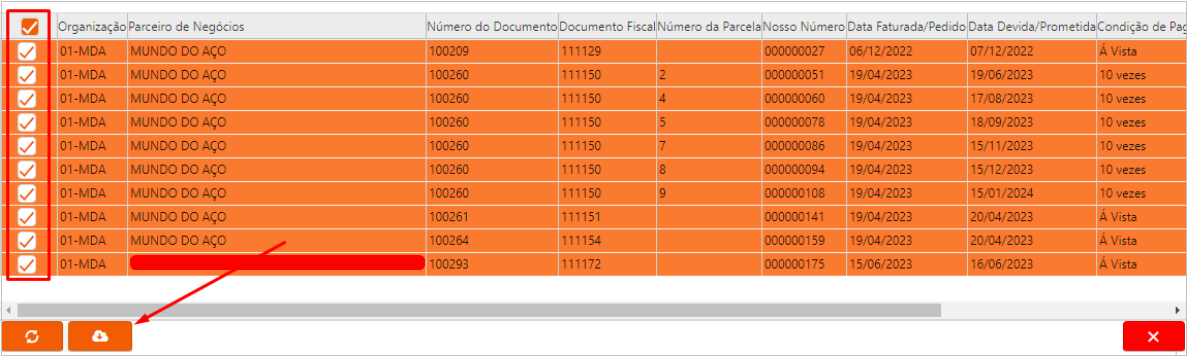Select fiscal document 111151 cell
Viewport: 1190px width, 364px height.
point(607,217)
